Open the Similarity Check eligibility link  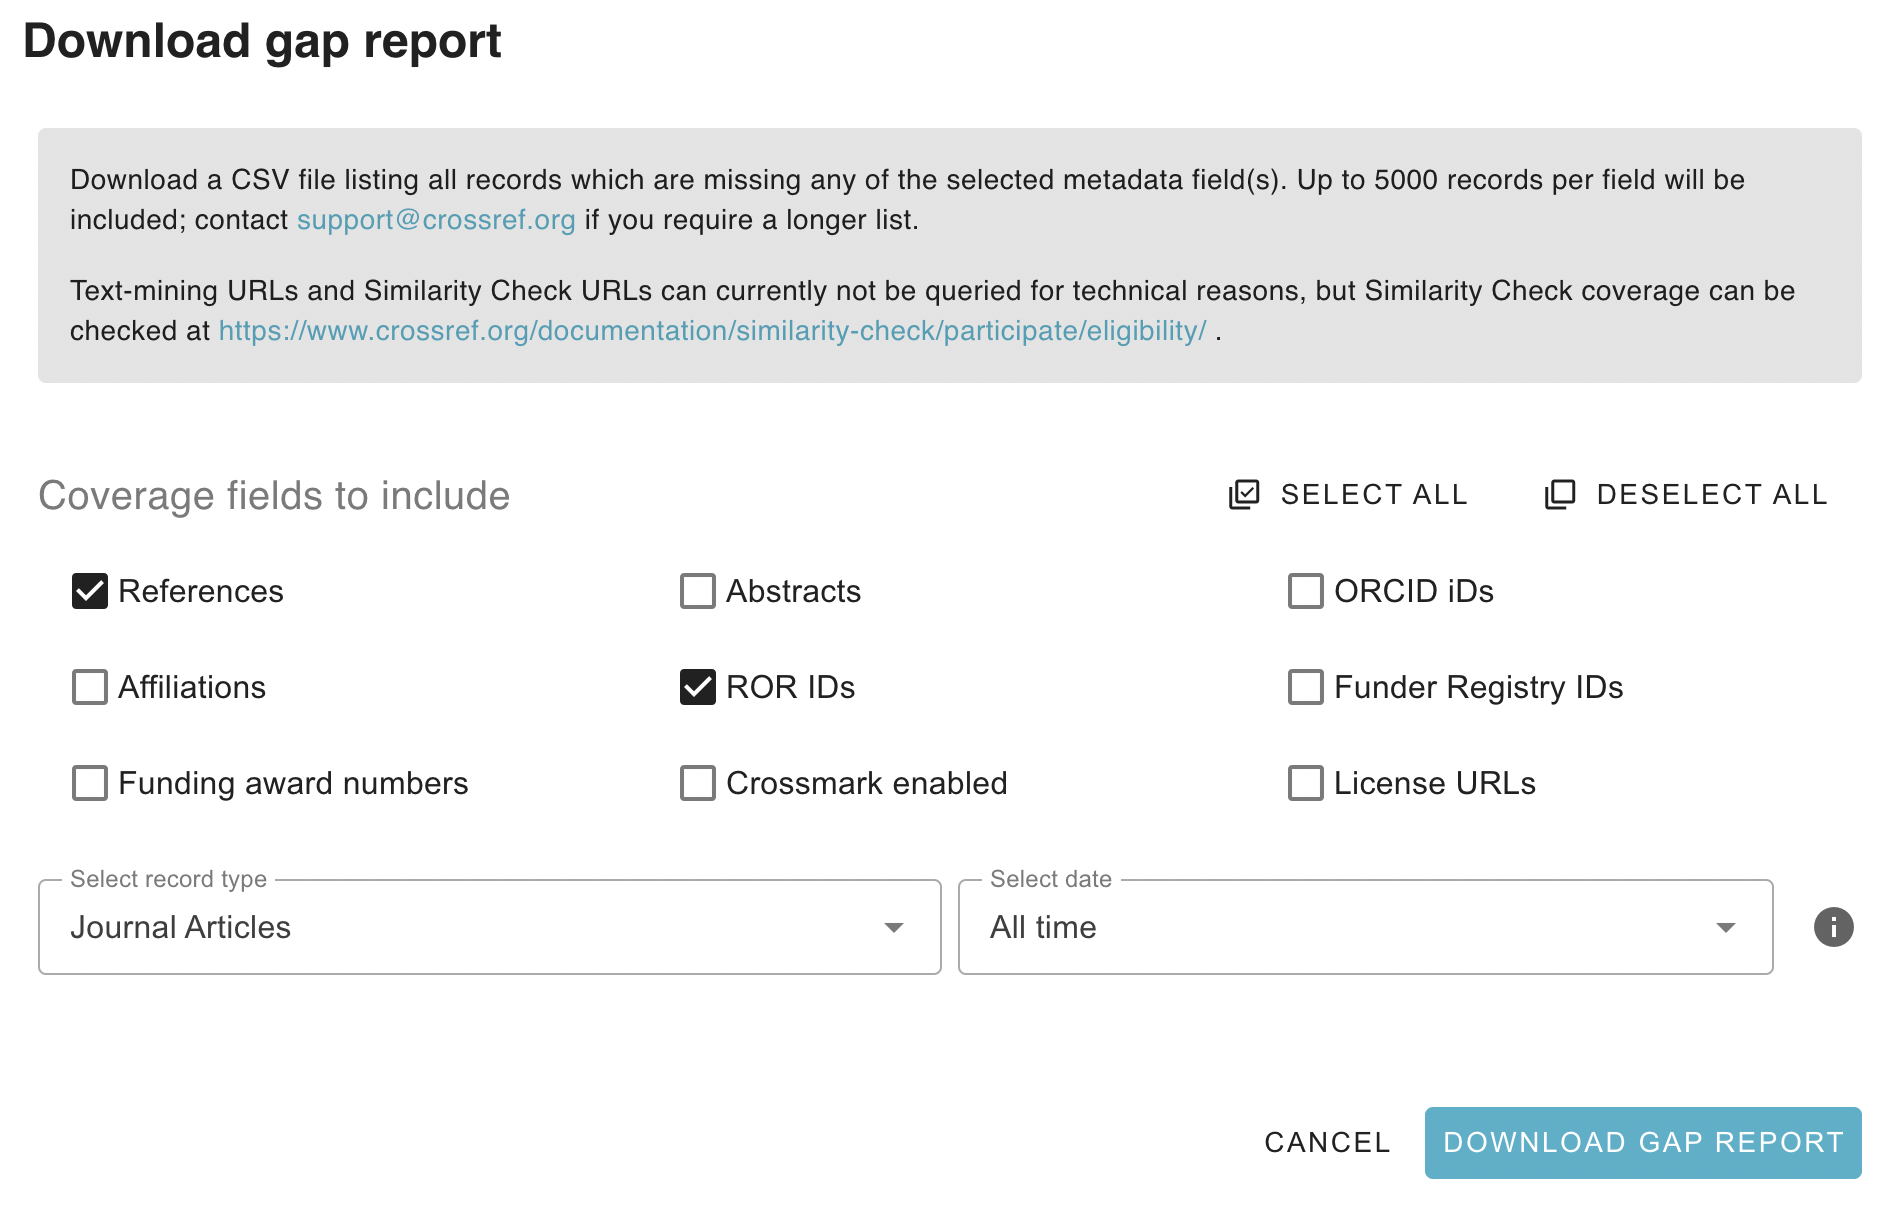point(710,330)
